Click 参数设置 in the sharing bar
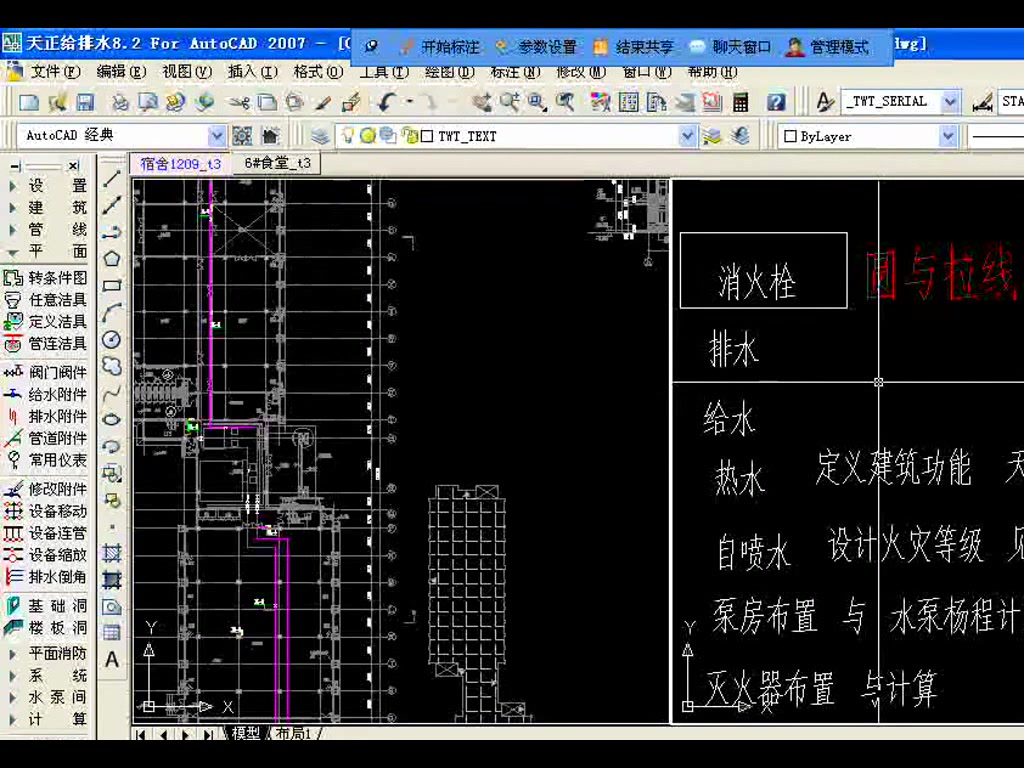This screenshot has width=1024, height=768. click(x=537, y=47)
